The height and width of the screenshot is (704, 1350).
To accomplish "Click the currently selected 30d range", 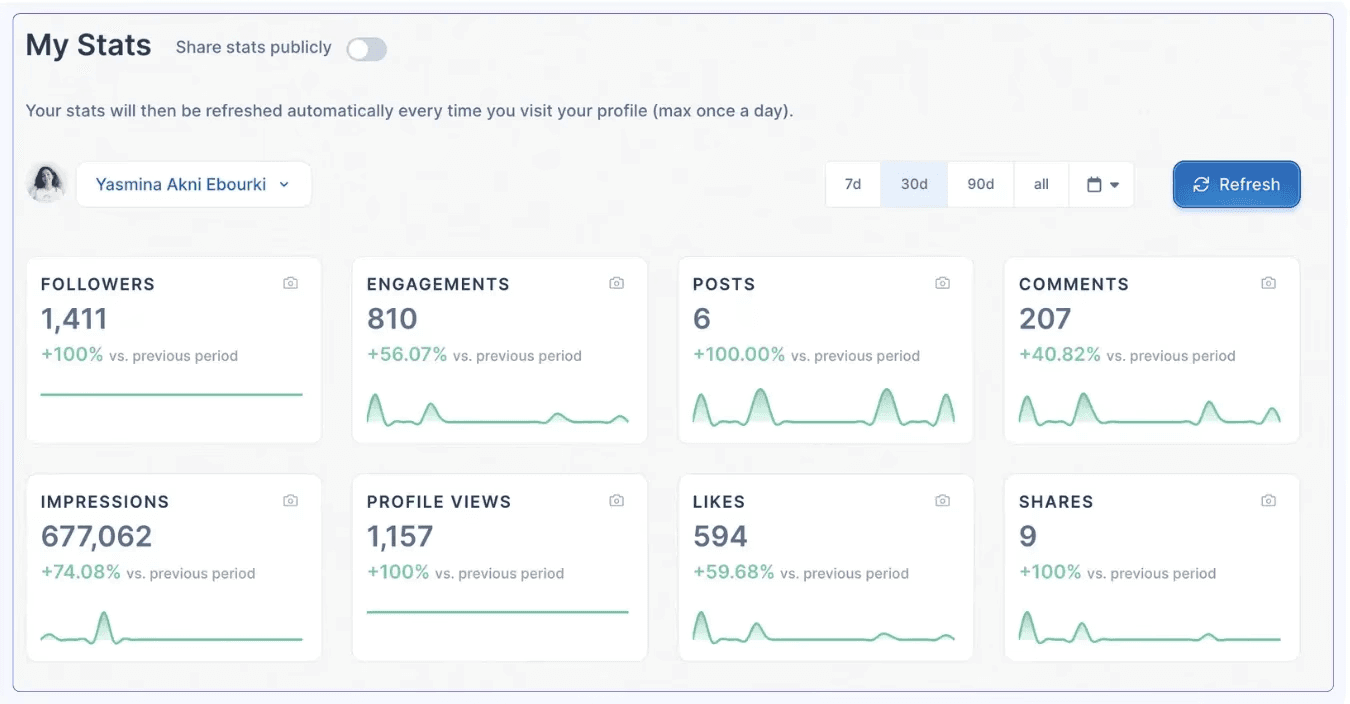I will point(913,184).
